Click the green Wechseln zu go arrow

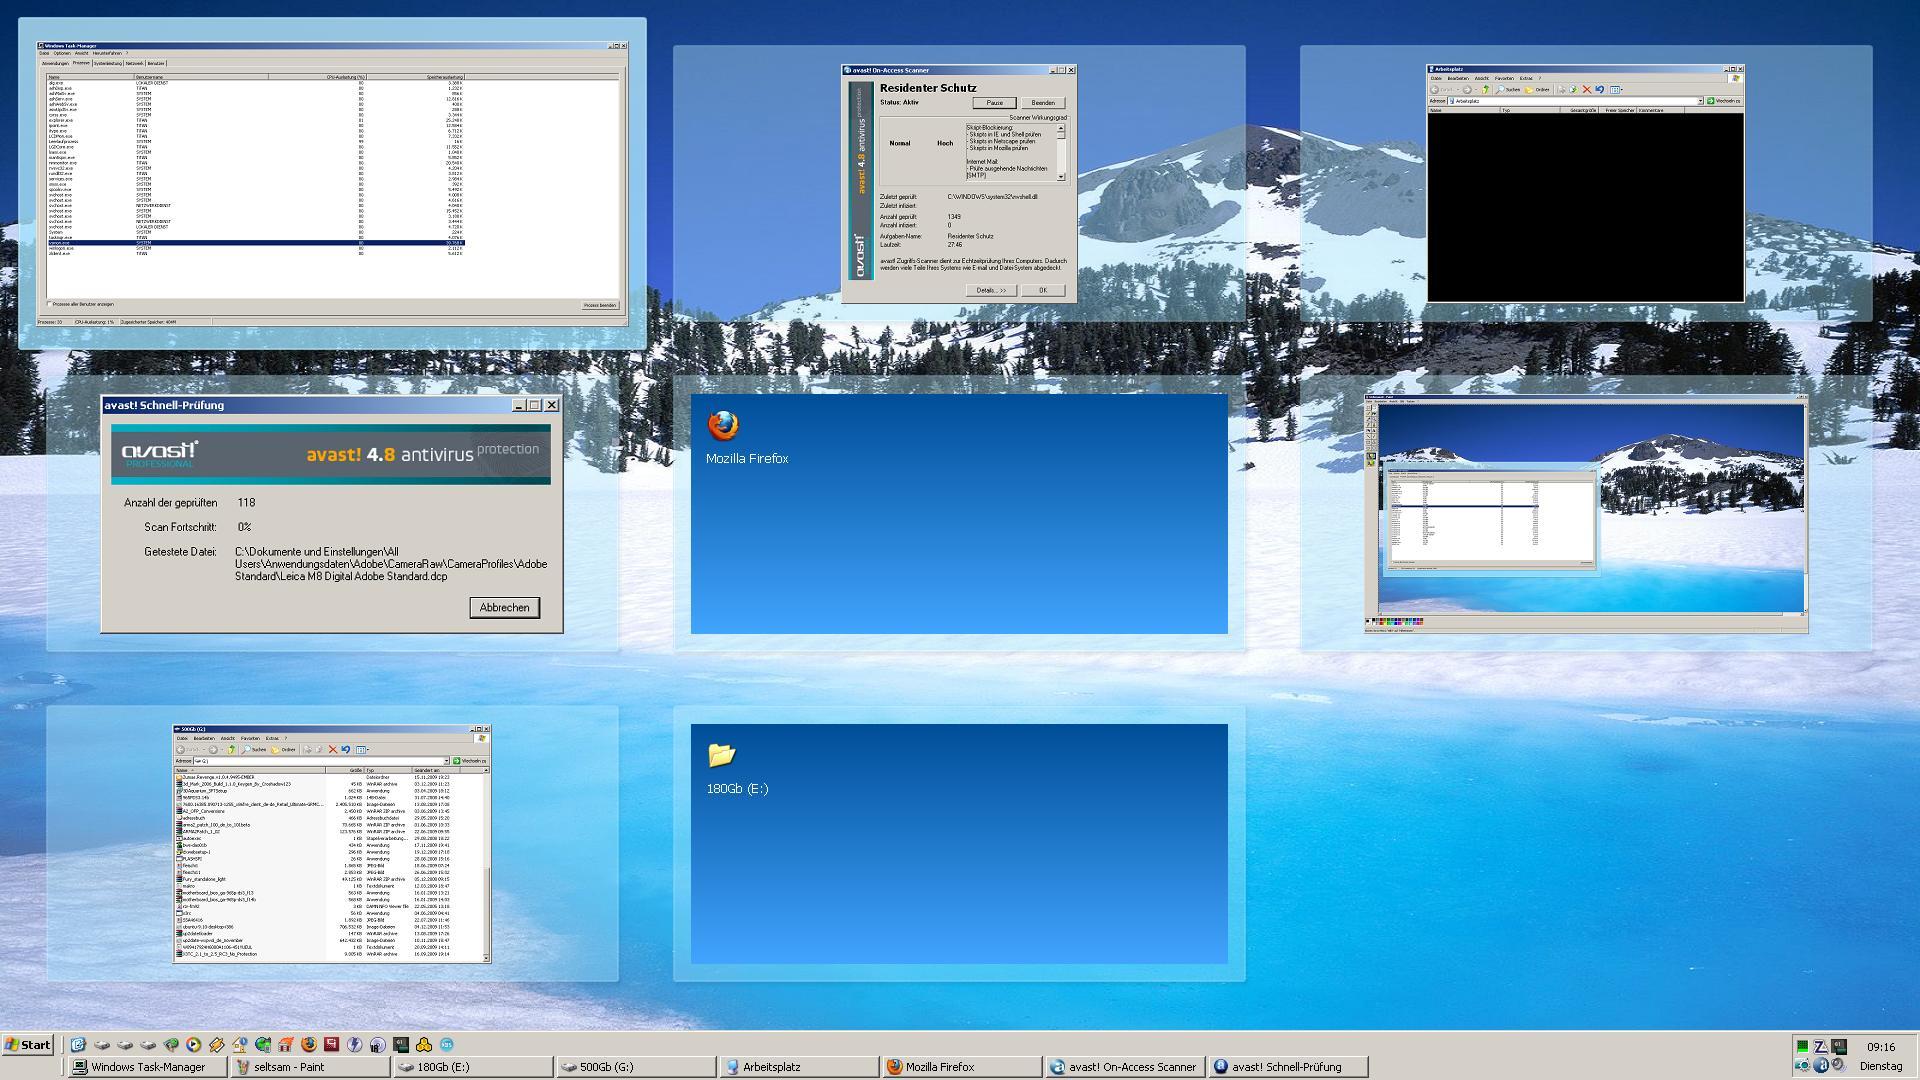coord(1711,101)
